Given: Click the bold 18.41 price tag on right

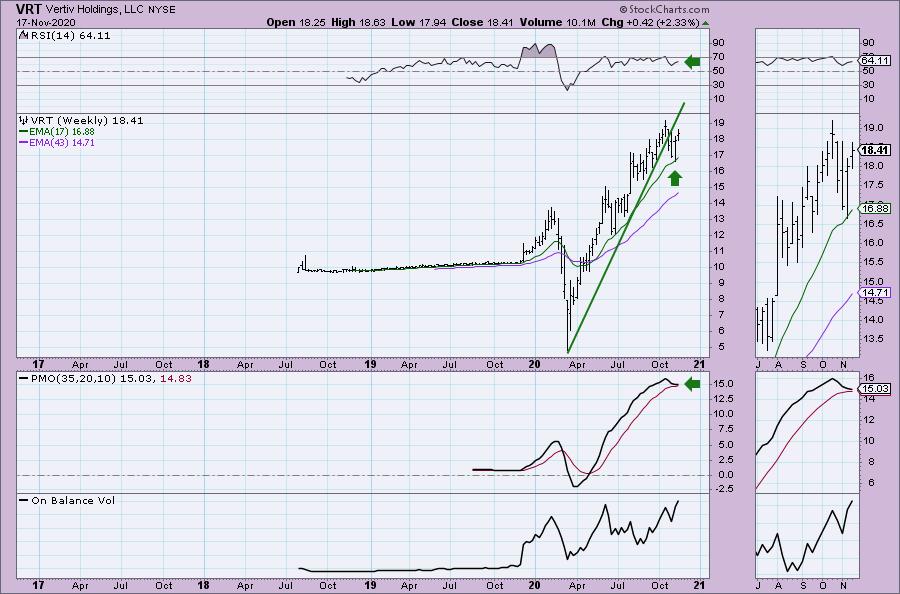Looking at the screenshot, I should click(x=876, y=150).
